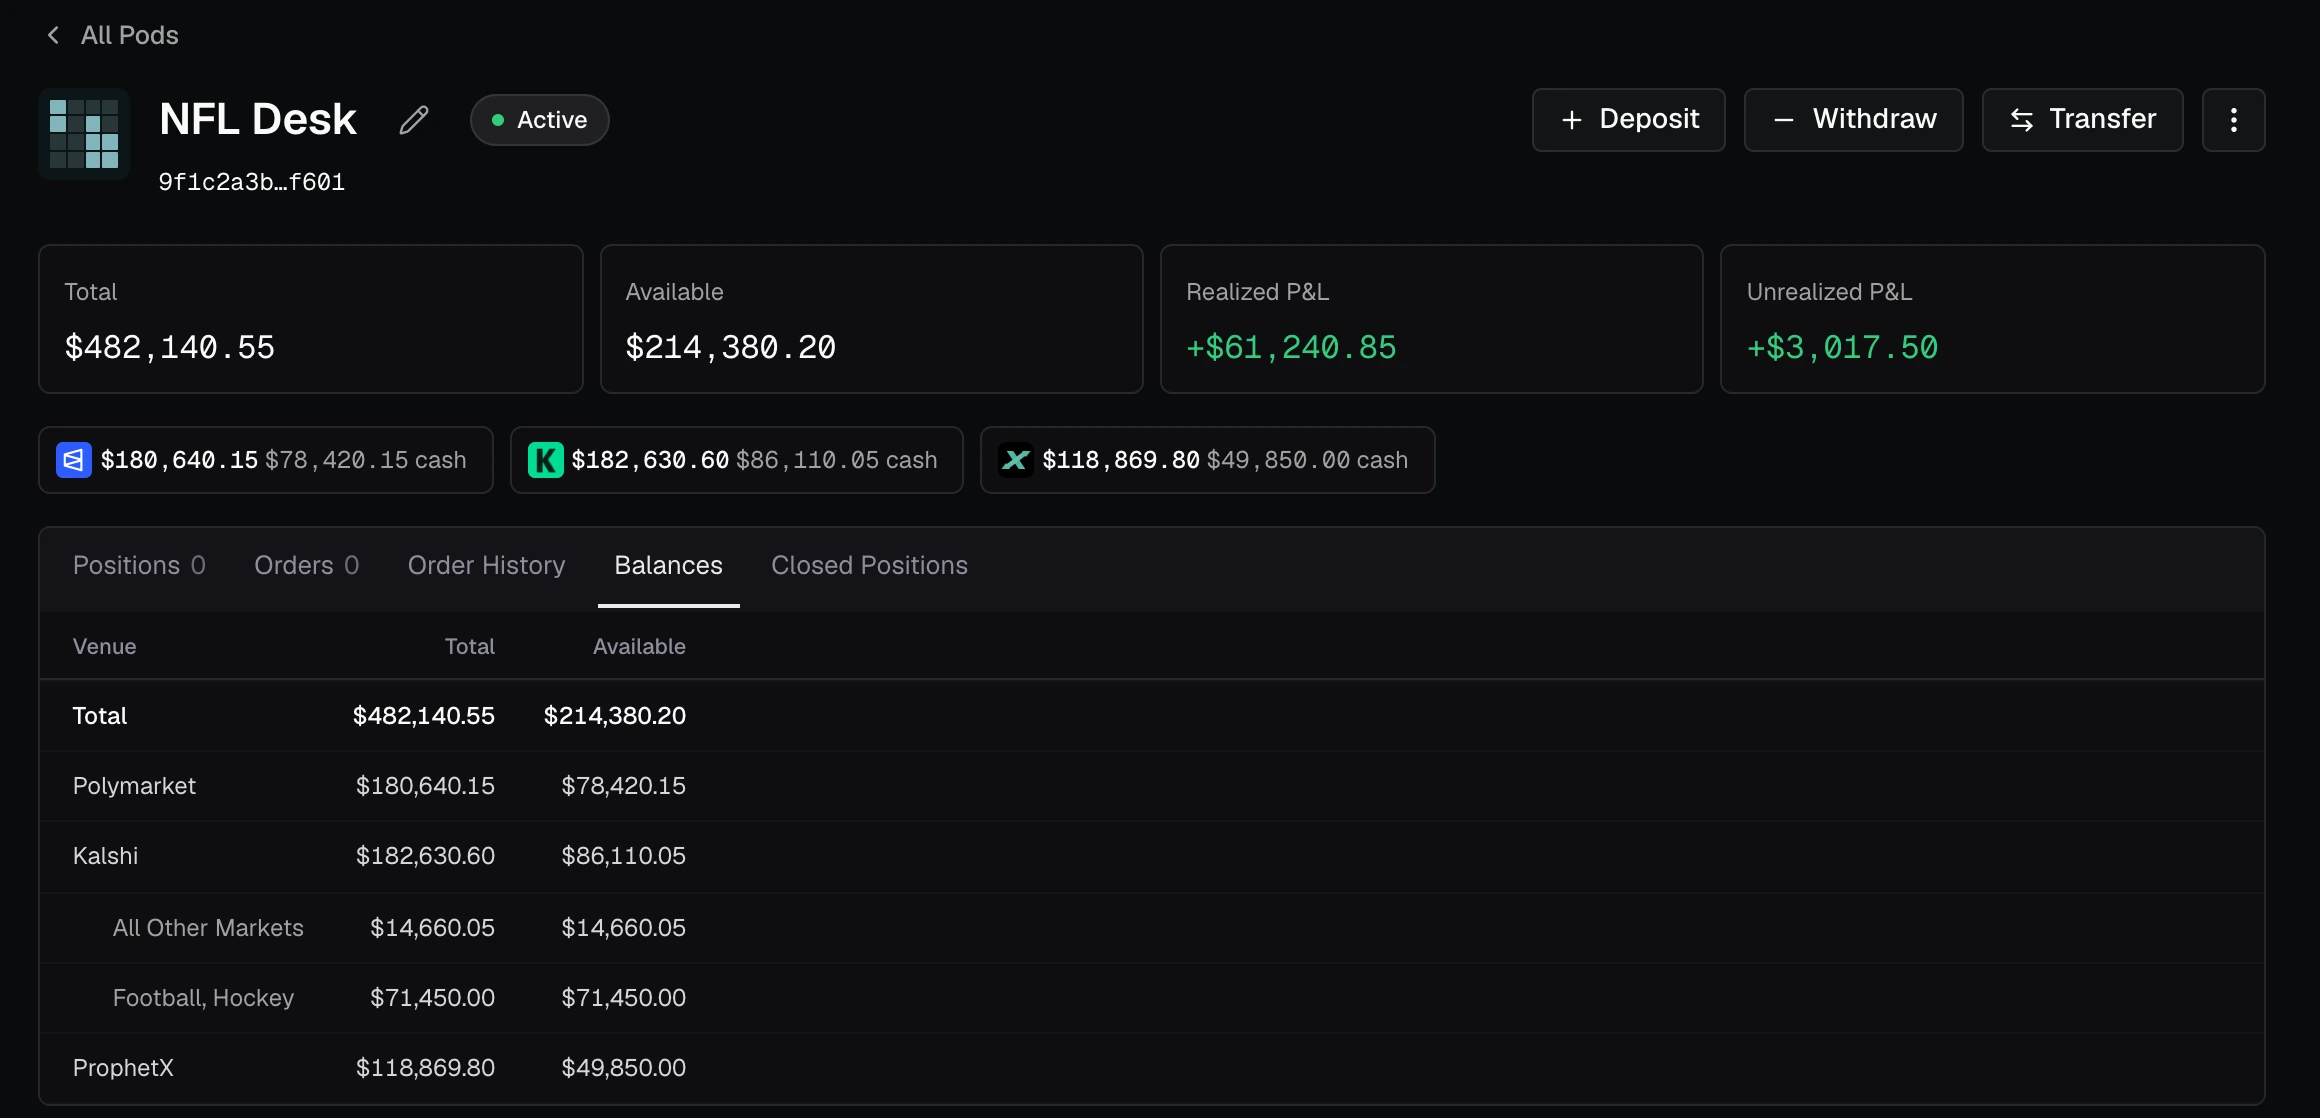Edit the NFL Desk pod name
Viewport: 2320px width, 1118px height.
(x=414, y=120)
